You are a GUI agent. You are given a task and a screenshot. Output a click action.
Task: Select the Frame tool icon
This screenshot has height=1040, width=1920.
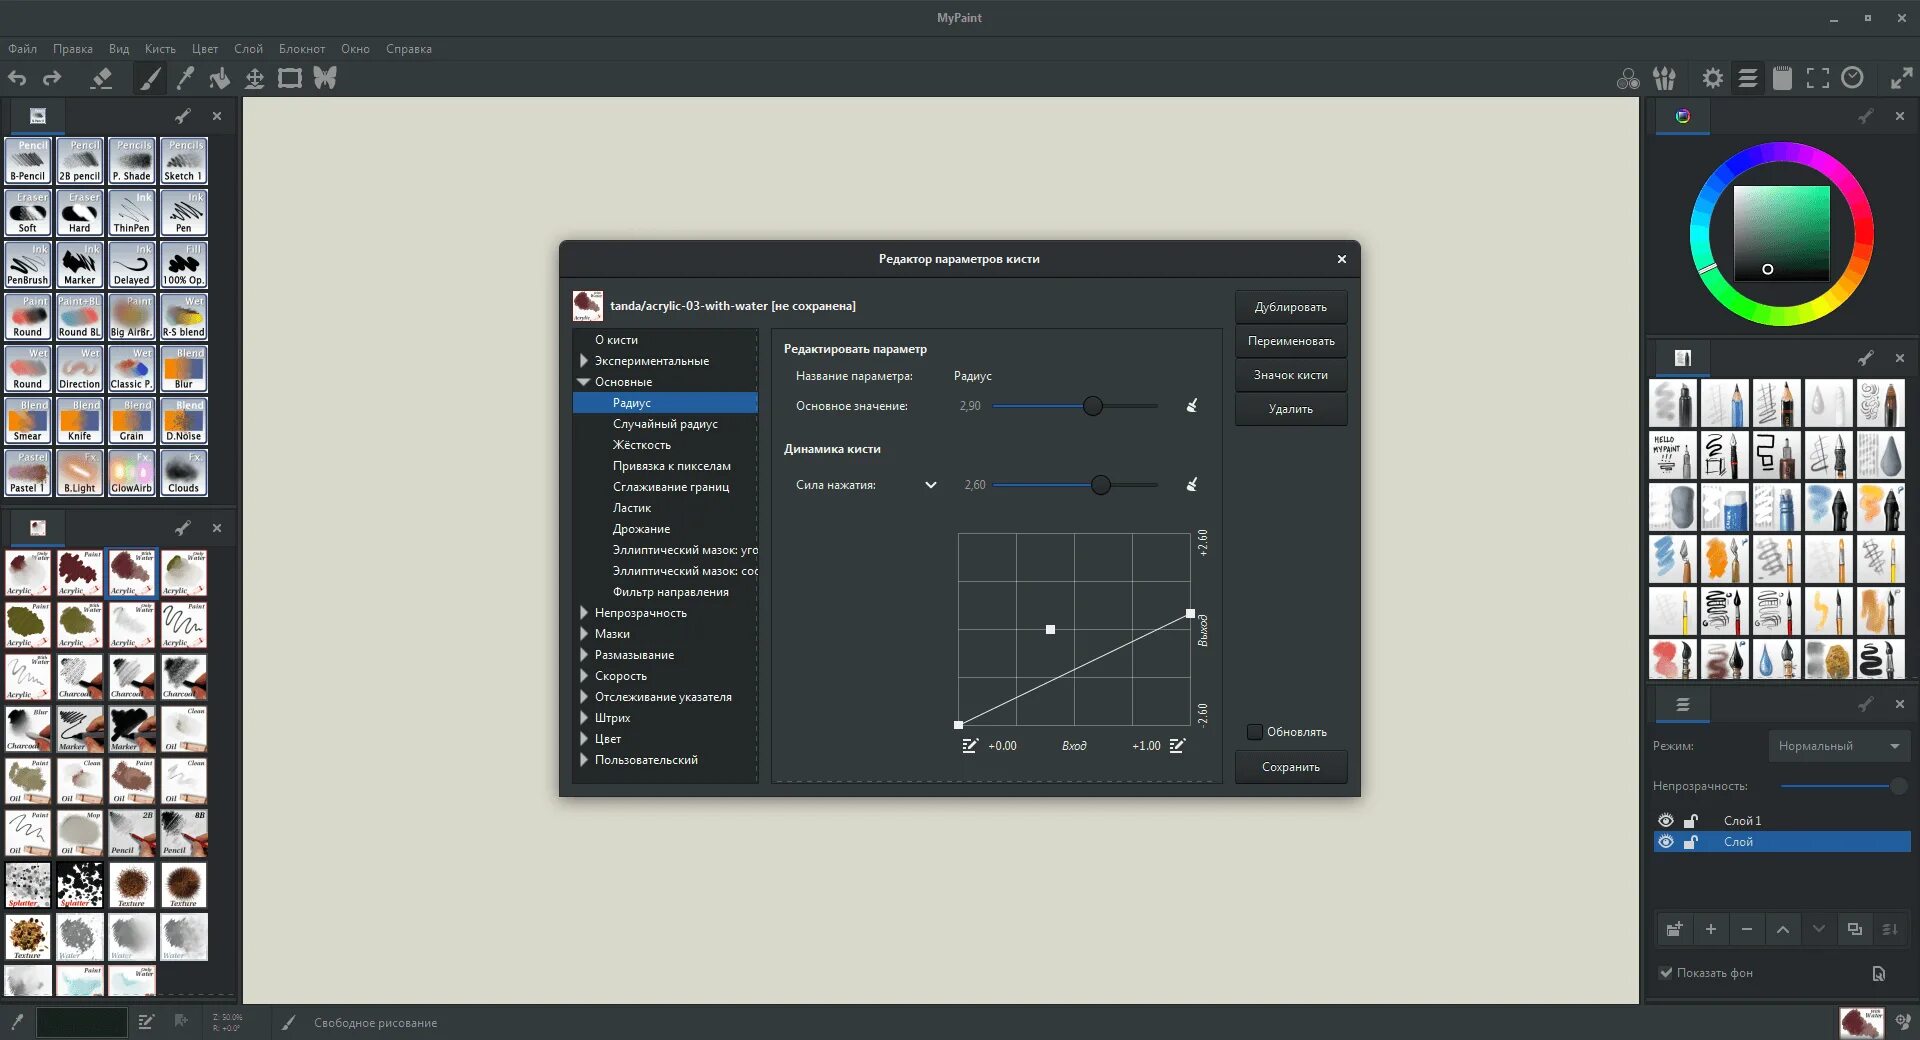290,78
